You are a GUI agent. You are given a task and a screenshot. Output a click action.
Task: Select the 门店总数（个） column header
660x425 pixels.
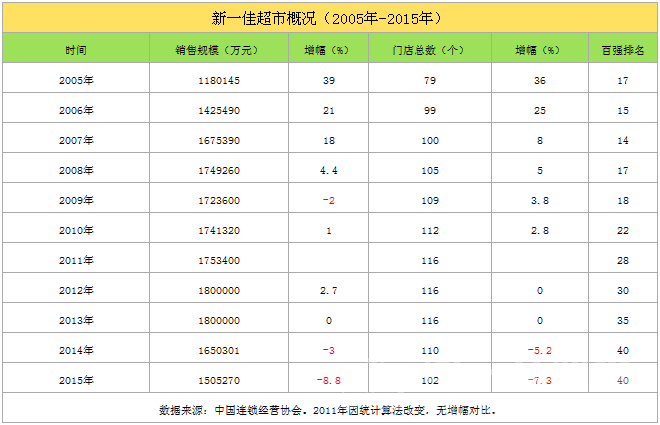(x=428, y=50)
